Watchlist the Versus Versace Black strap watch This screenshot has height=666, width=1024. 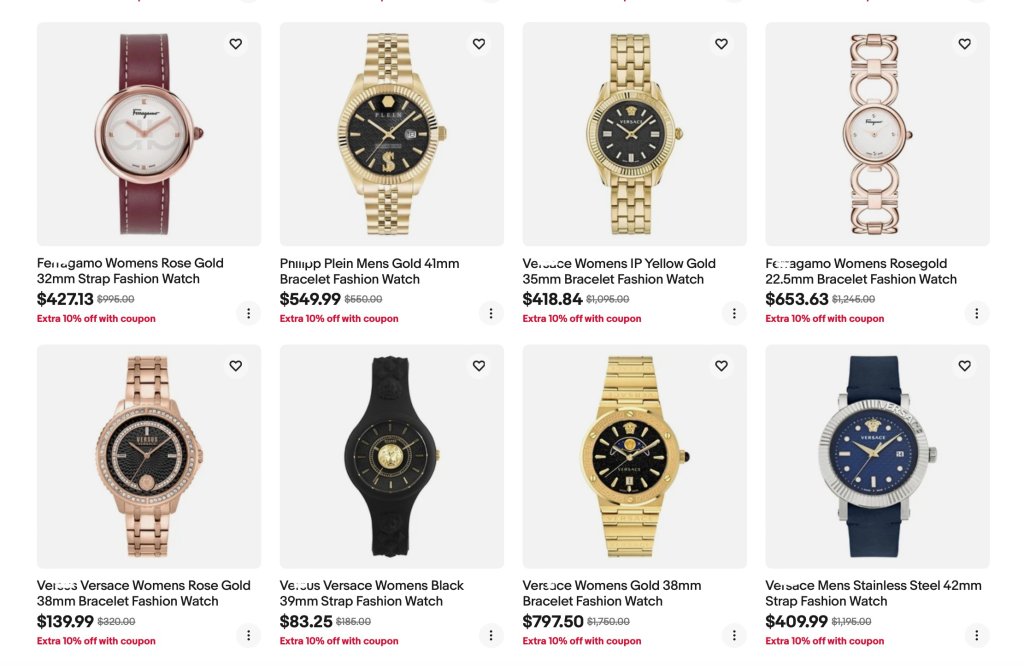(479, 366)
